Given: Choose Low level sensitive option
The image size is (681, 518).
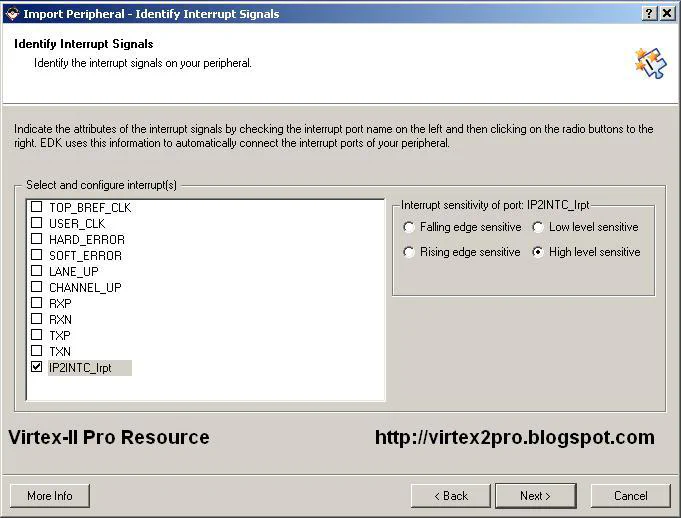Looking at the screenshot, I should tap(538, 227).
